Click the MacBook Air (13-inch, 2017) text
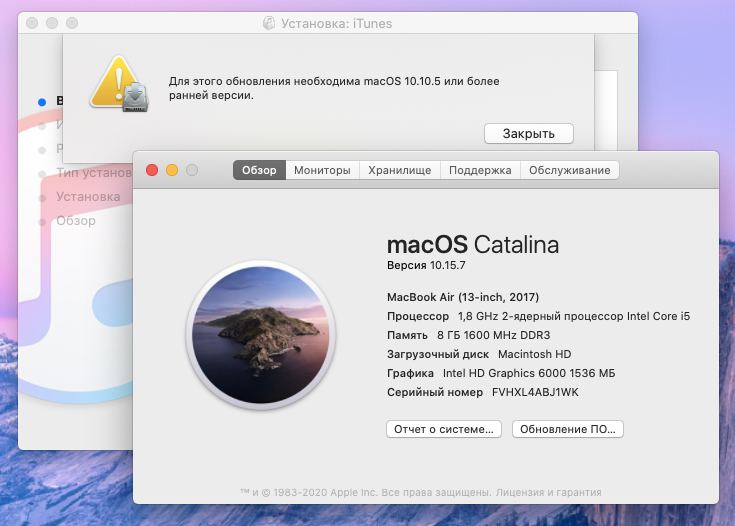The image size is (735, 526). tap(463, 297)
